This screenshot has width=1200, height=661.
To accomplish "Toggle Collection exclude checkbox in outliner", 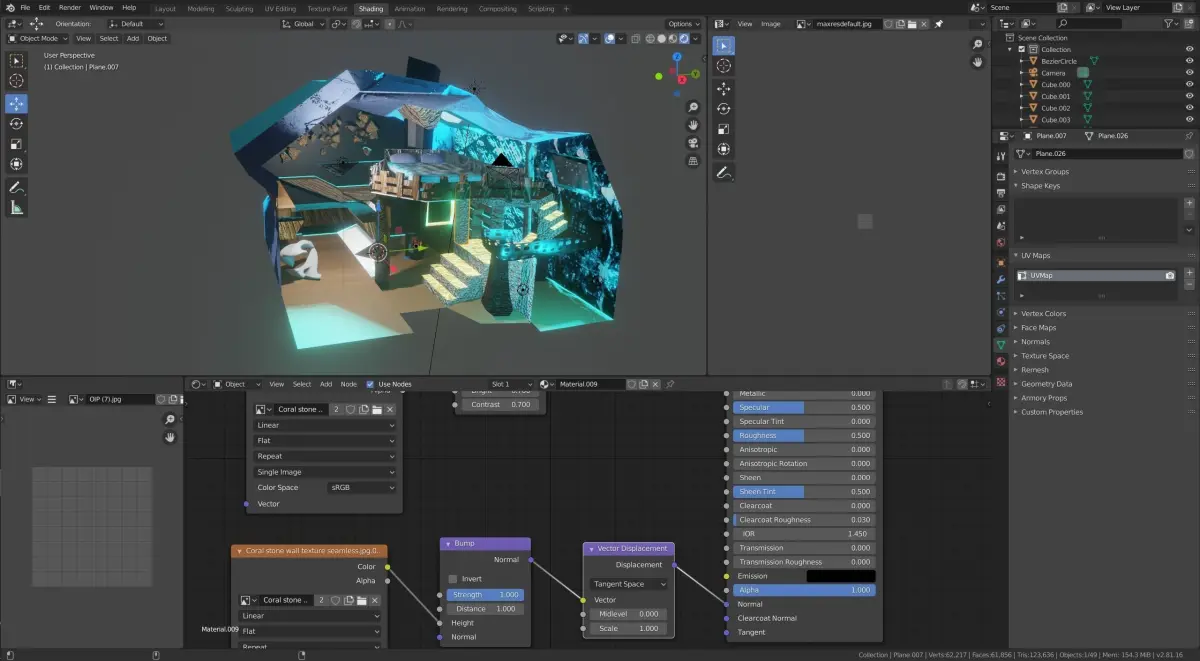I will [x=1021, y=49].
